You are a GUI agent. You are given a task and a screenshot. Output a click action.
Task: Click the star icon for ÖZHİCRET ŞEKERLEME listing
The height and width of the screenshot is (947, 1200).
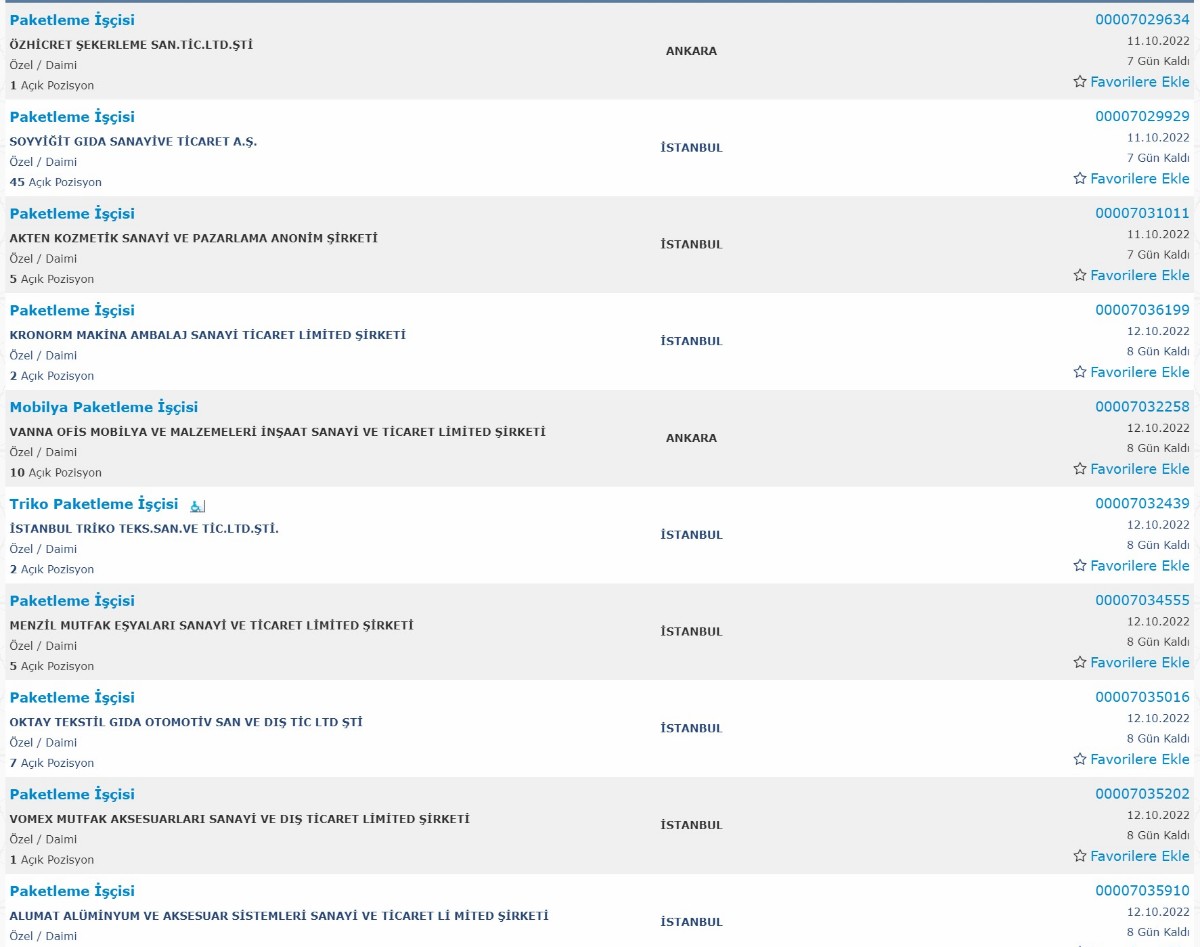coord(1079,82)
